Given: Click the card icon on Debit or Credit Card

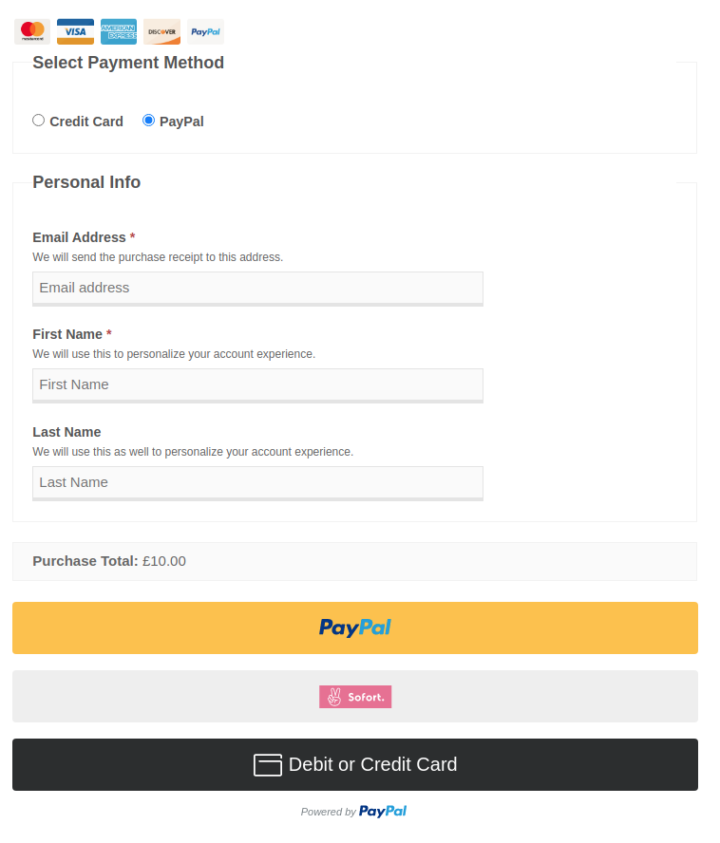Looking at the screenshot, I should (268, 764).
